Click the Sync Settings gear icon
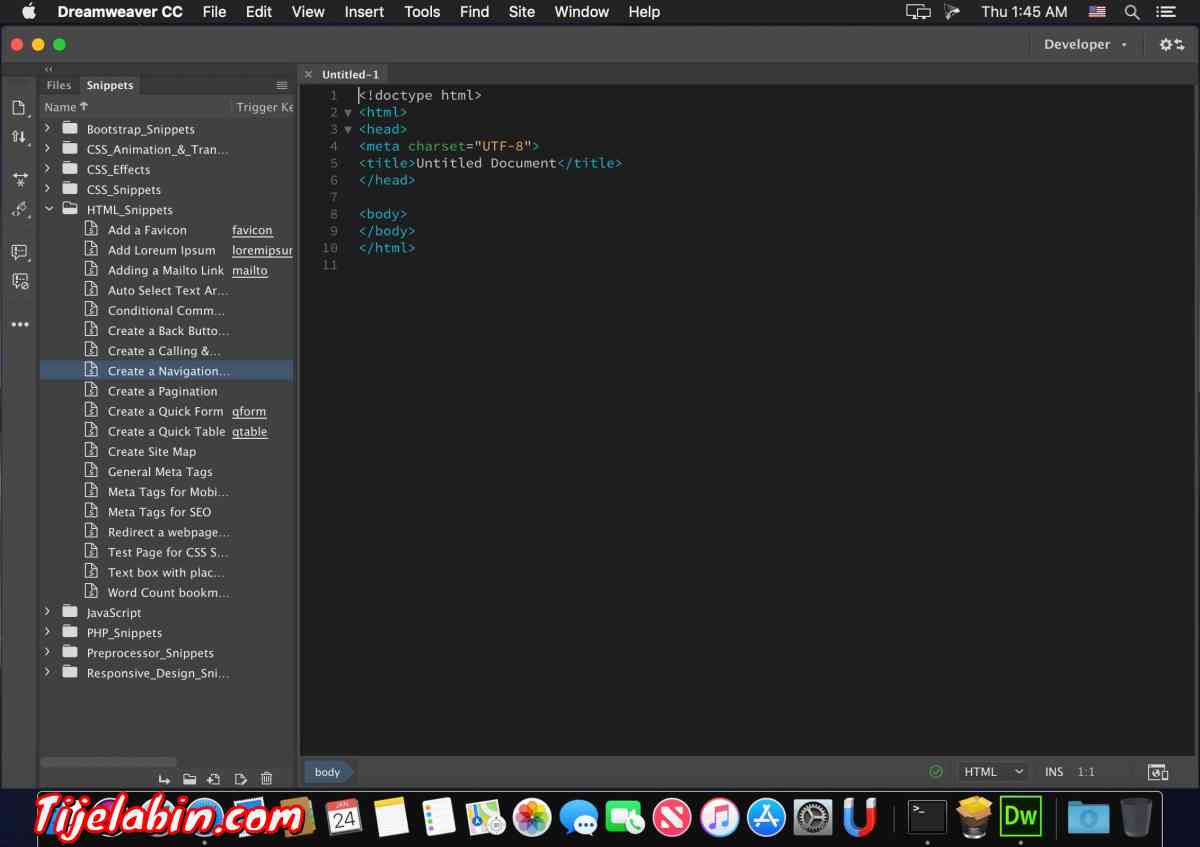Viewport: 1200px width, 847px height. pyautogui.click(x=1170, y=44)
